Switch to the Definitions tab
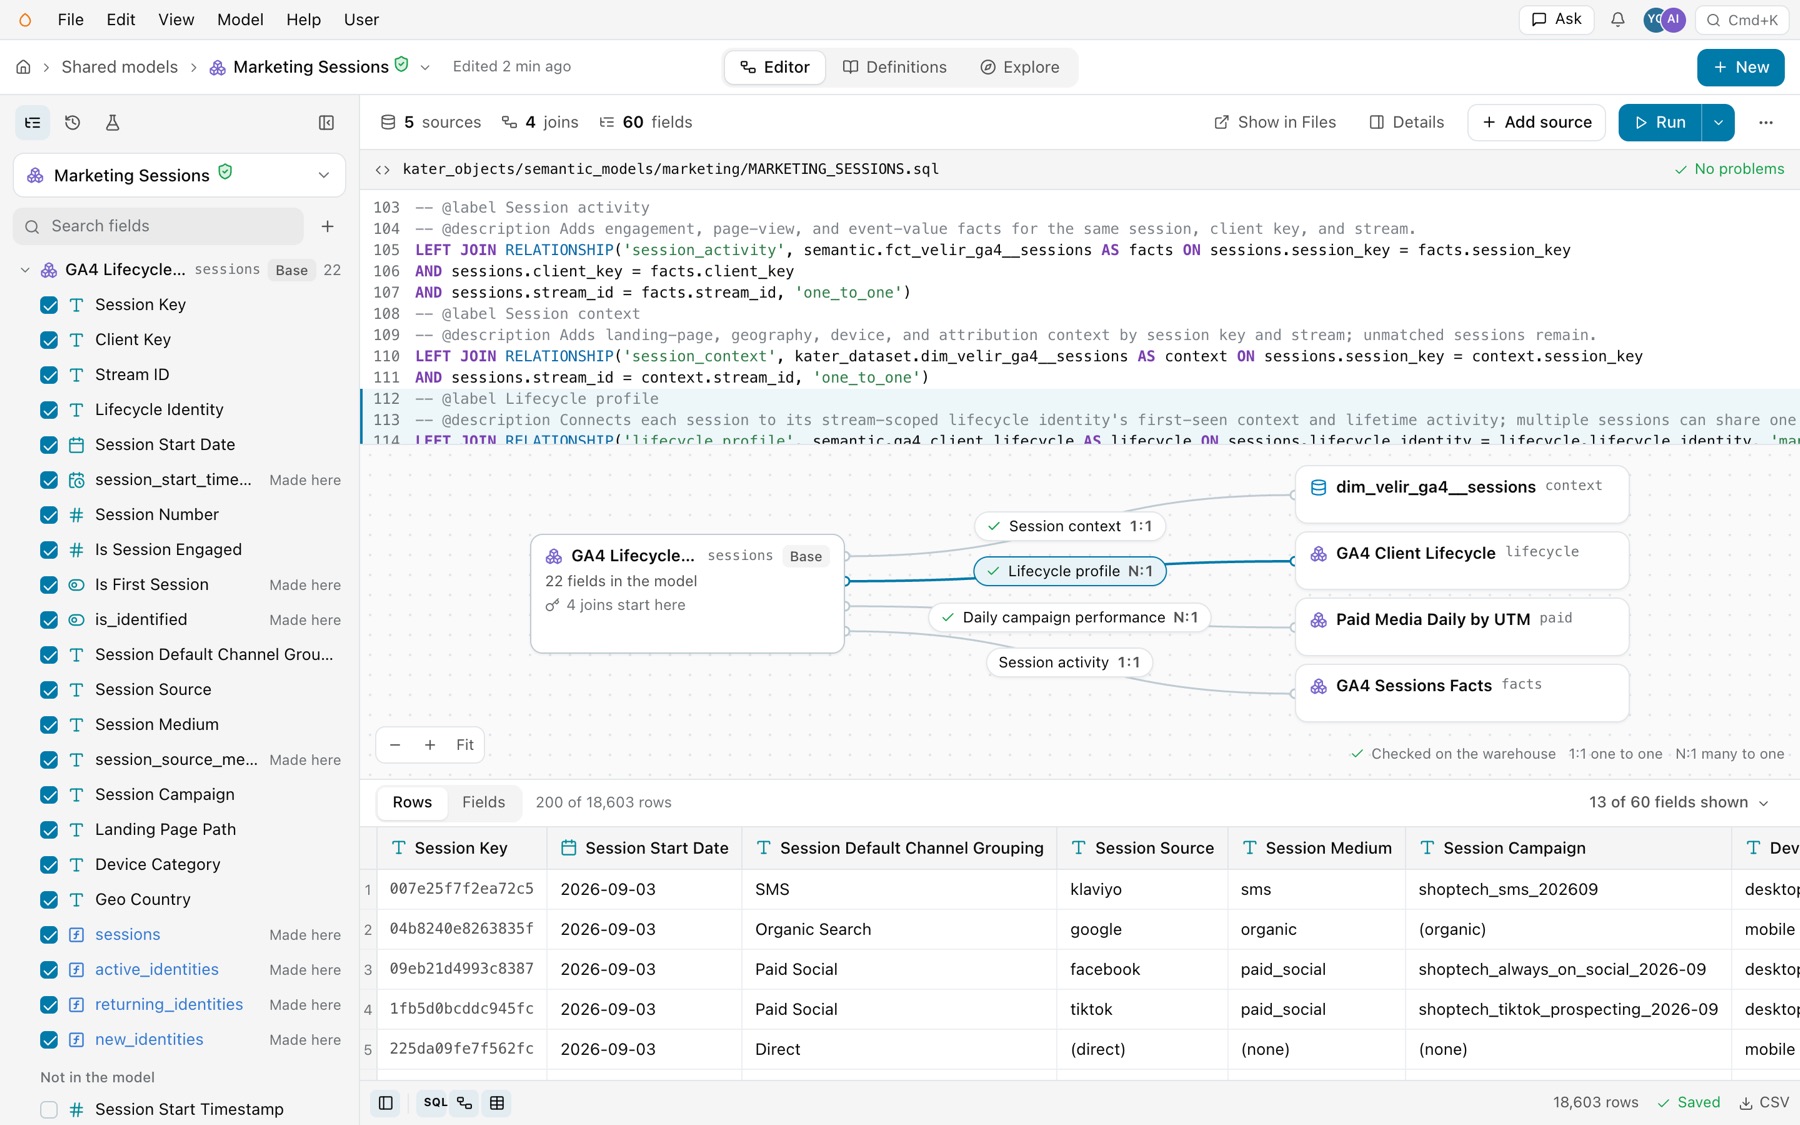Image resolution: width=1800 pixels, height=1125 pixels. [x=895, y=67]
